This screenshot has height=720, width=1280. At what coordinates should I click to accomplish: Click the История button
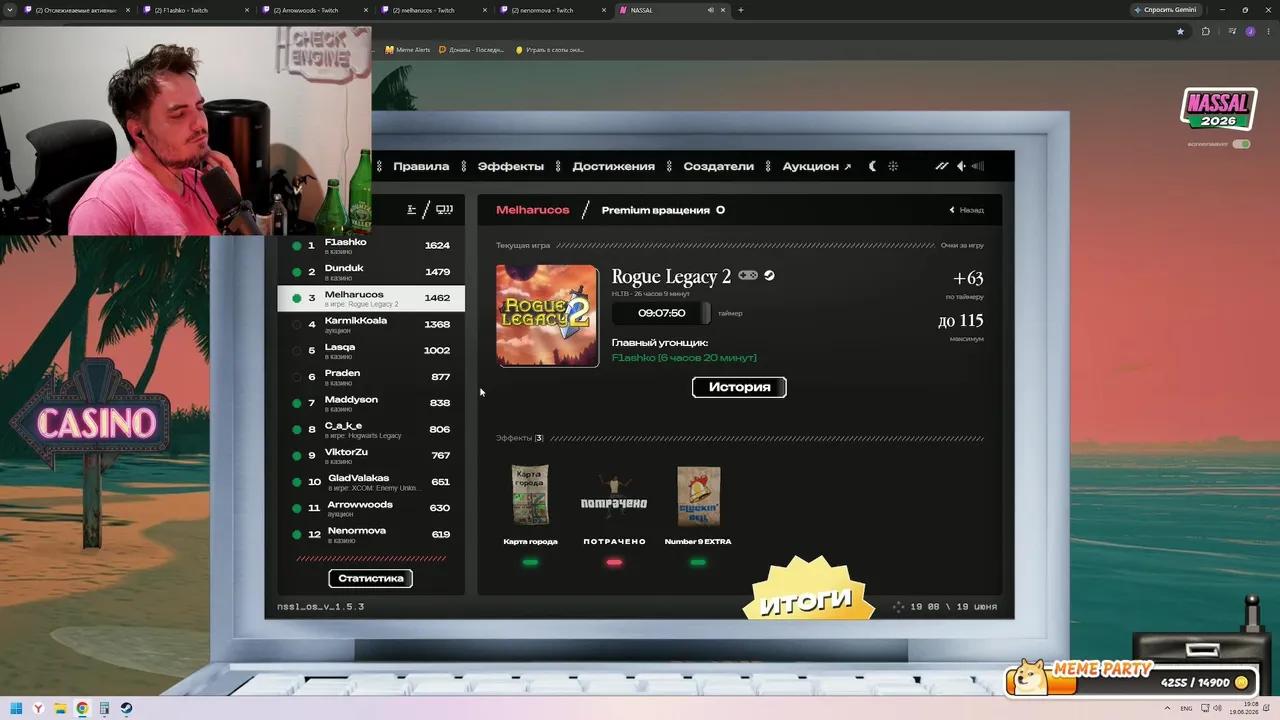[739, 387]
